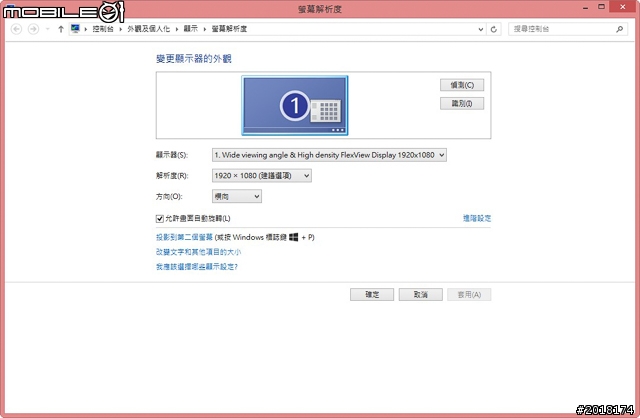Image resolution: width=640 pixels, height=418 pixels.
Task: Select monitor 1 thumbnail
Action: 295,105
